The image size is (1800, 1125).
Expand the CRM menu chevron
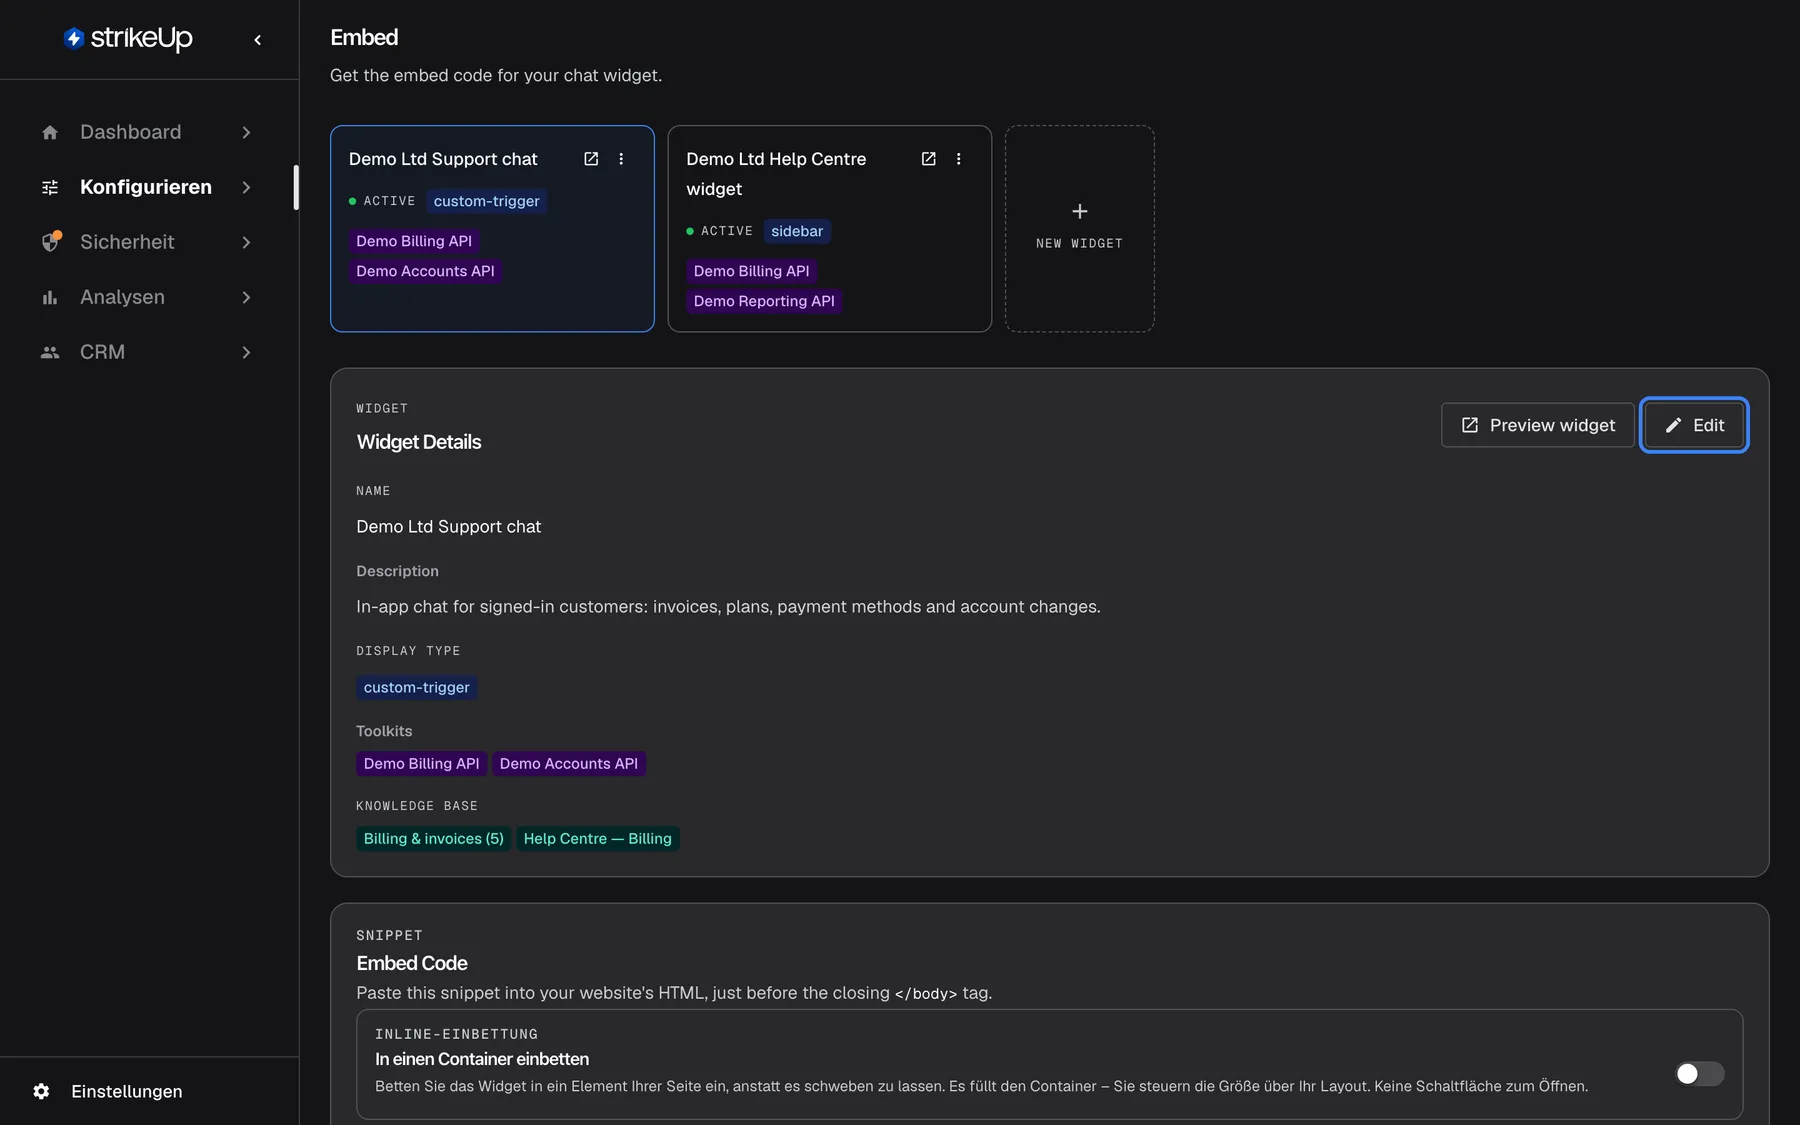[x=246, y=352]
